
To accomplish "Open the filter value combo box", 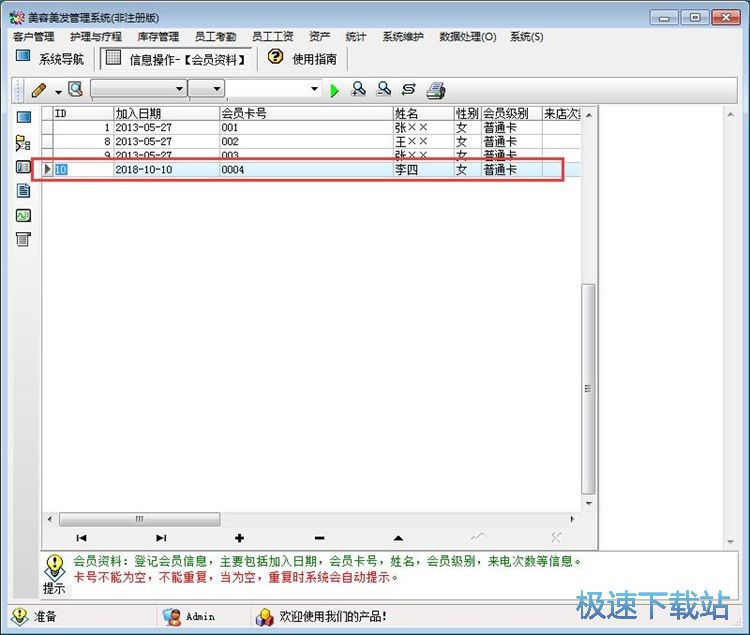I will tap(273, 89).
